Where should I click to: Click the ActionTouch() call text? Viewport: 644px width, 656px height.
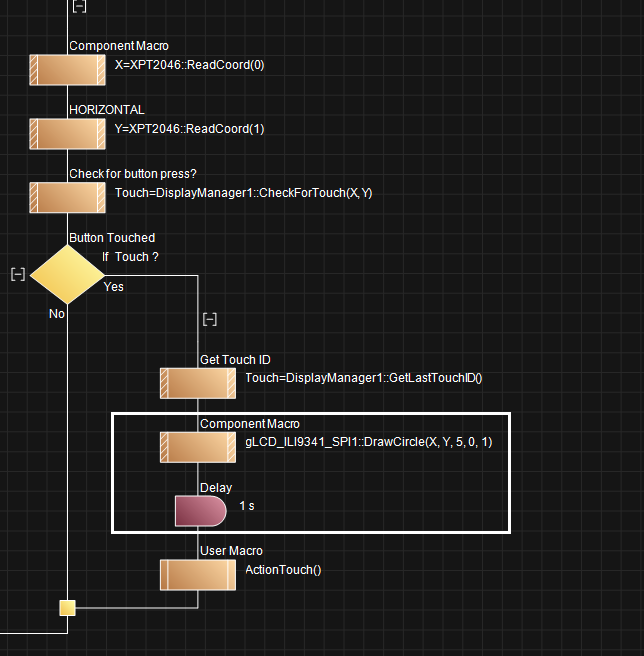(x=284, y=569)
